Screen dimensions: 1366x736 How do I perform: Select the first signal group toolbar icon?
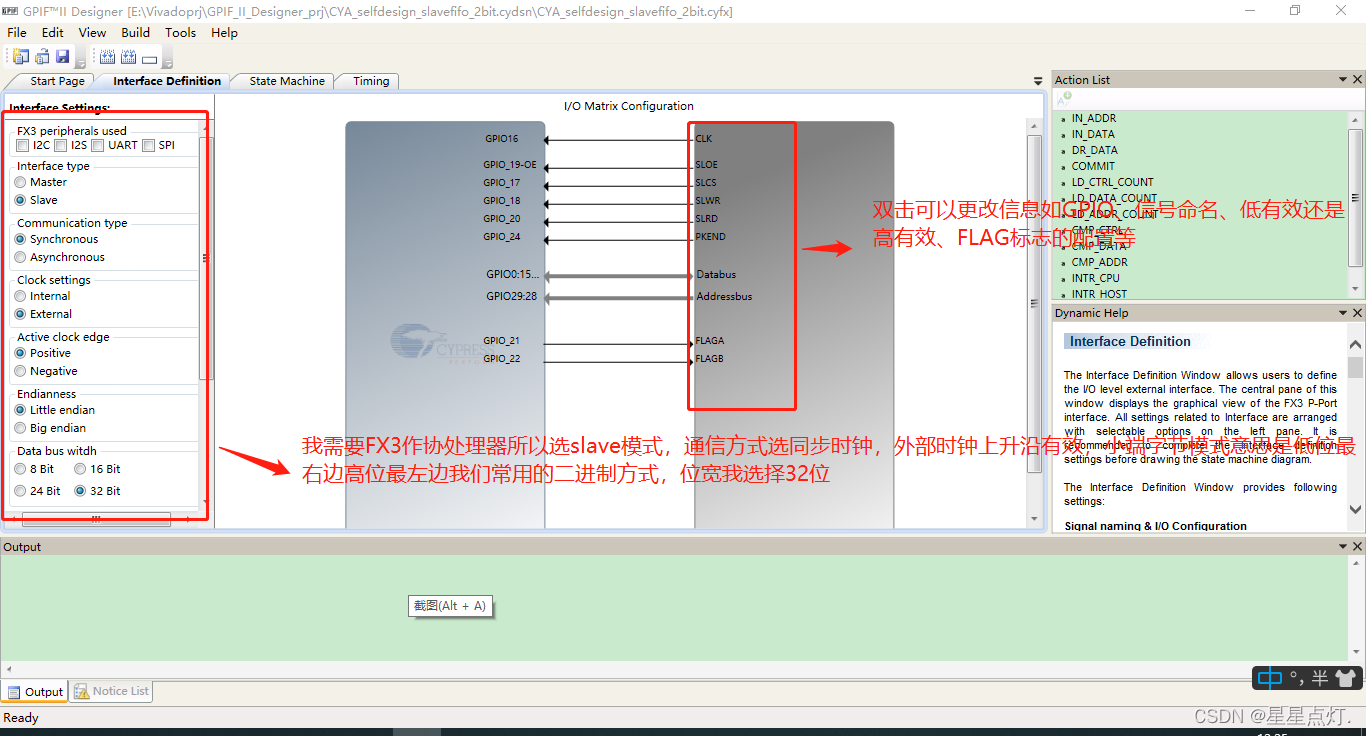pos(107,56)
